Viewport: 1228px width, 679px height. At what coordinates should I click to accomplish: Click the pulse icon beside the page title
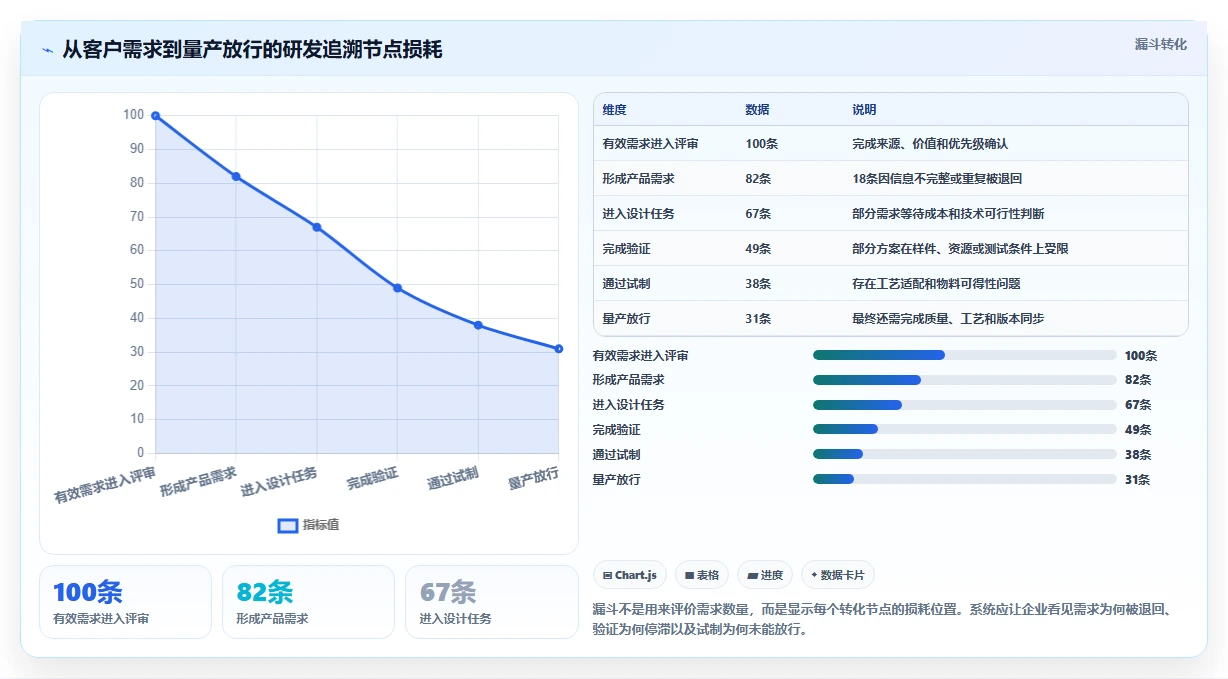[47, 50]
